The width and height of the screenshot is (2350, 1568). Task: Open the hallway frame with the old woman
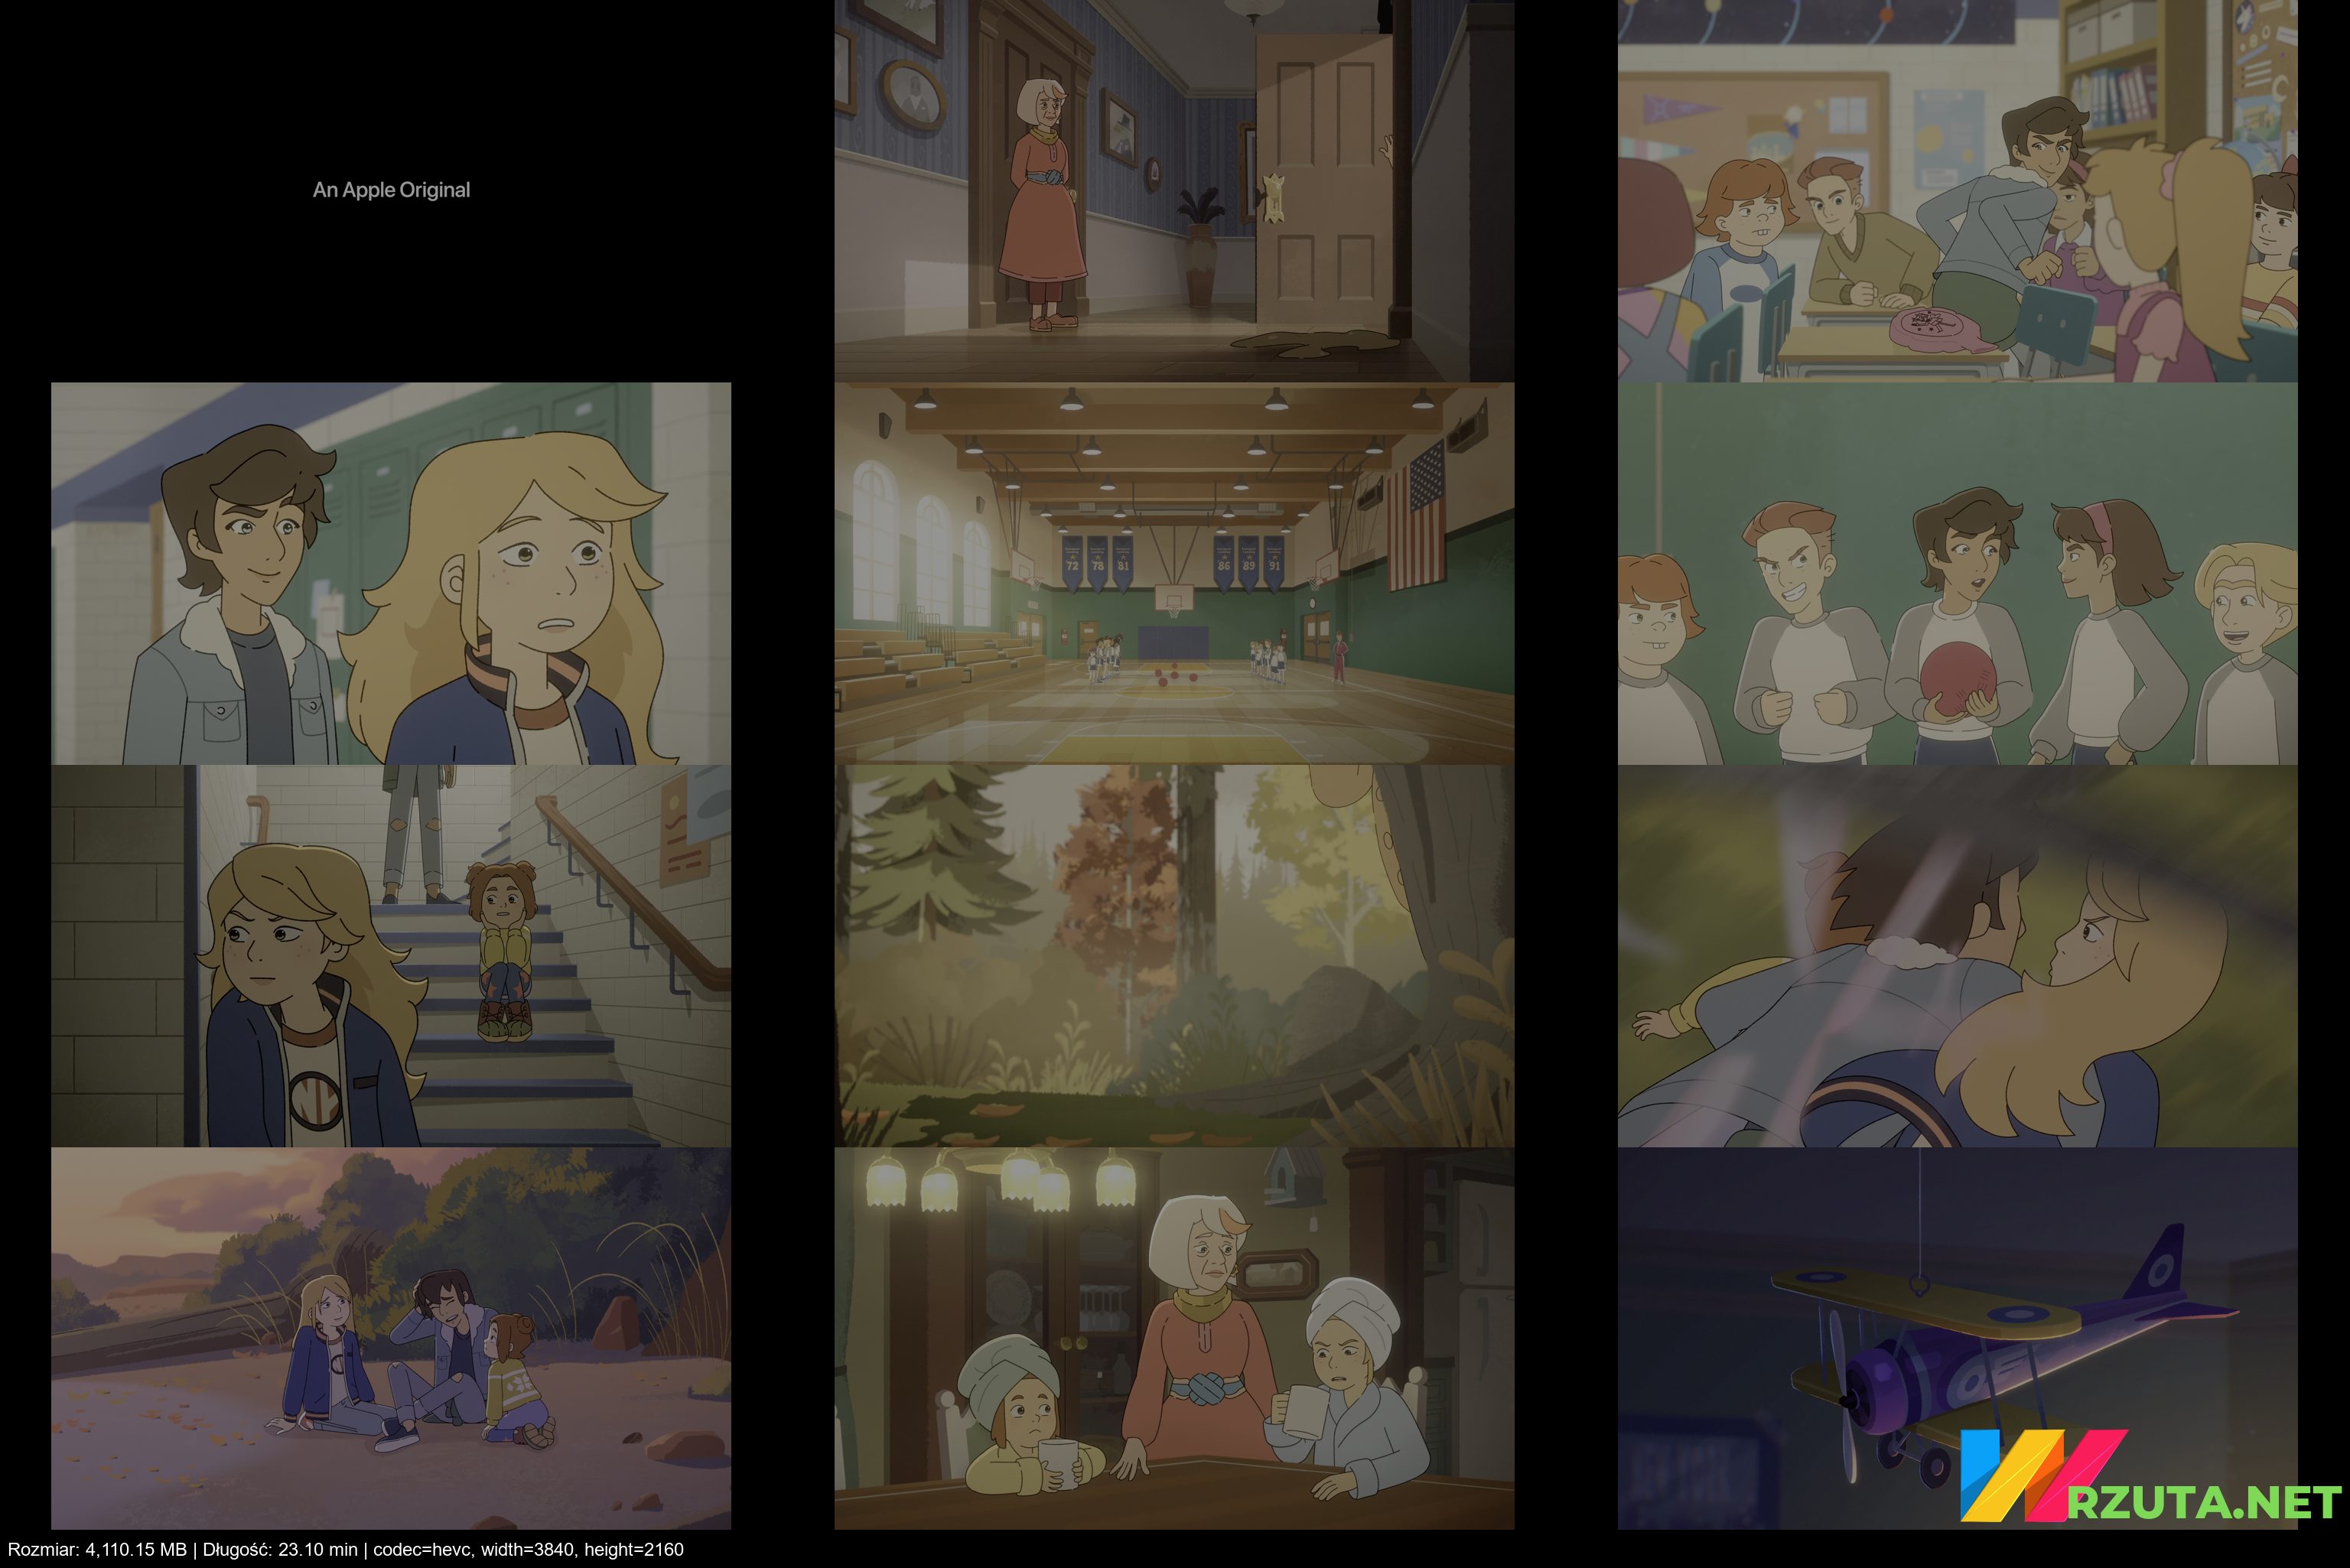[1174, 191]
